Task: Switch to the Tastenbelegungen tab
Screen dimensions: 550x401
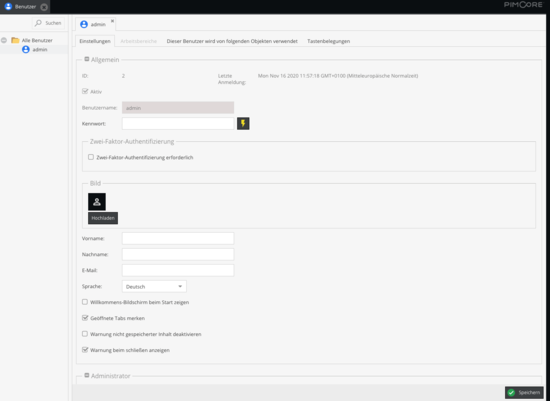Action: pyautogui.click(x=328, y=41)
